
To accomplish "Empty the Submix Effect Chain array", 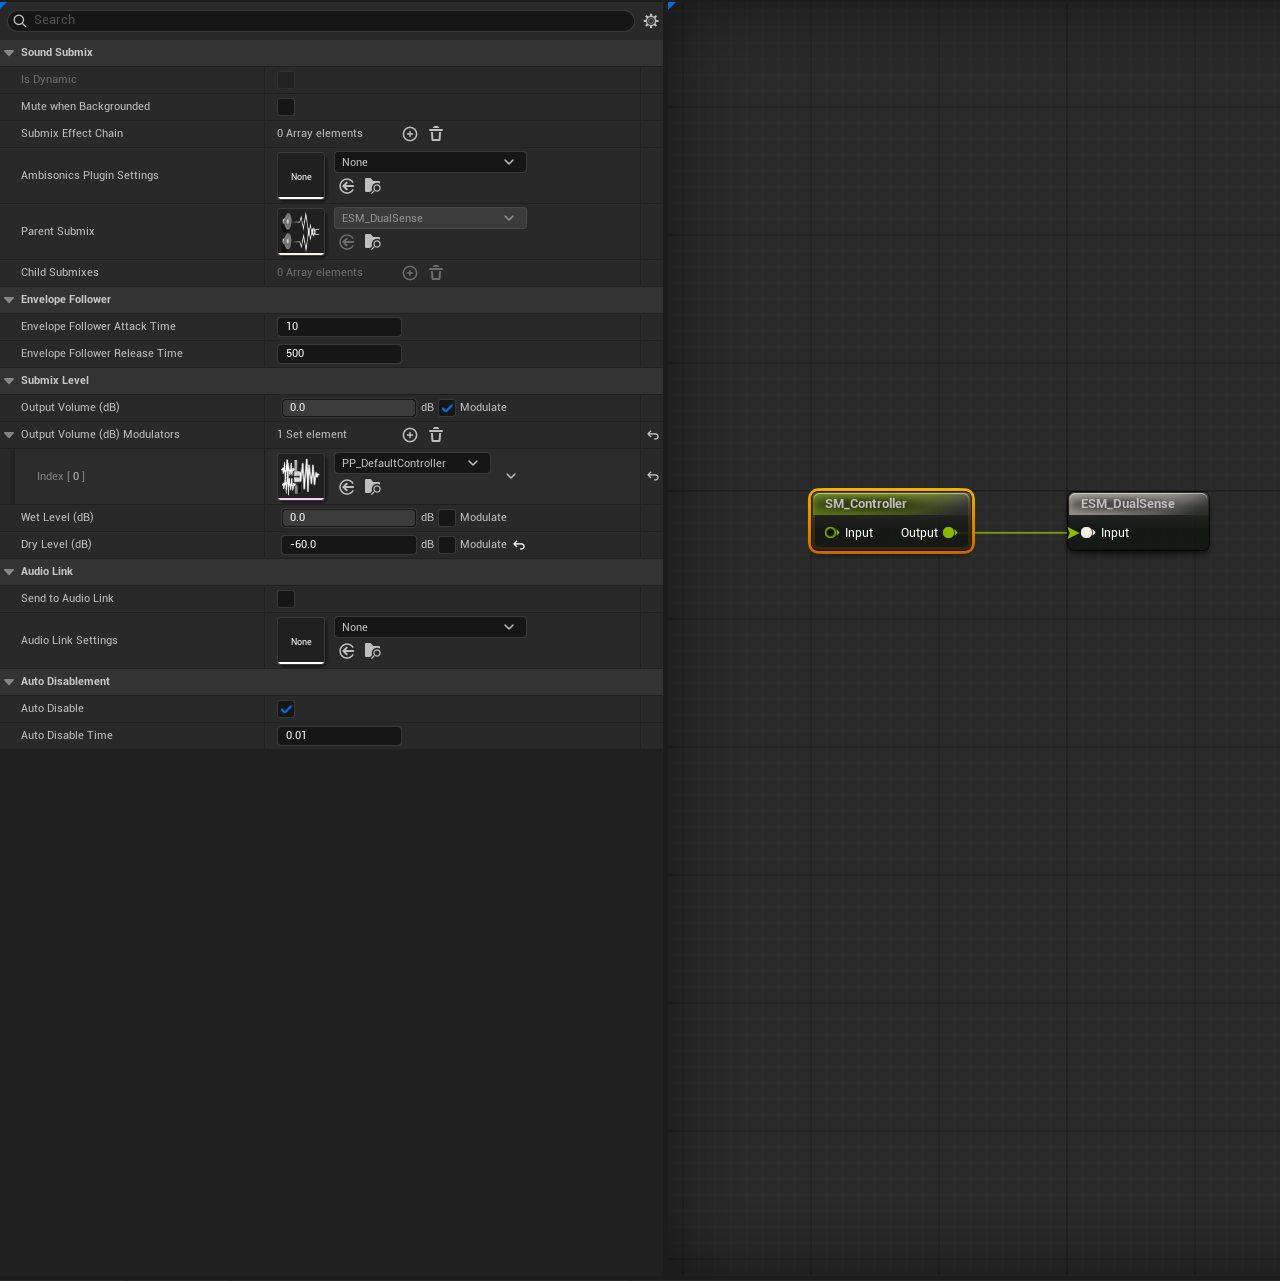I will tap(436, 134).
